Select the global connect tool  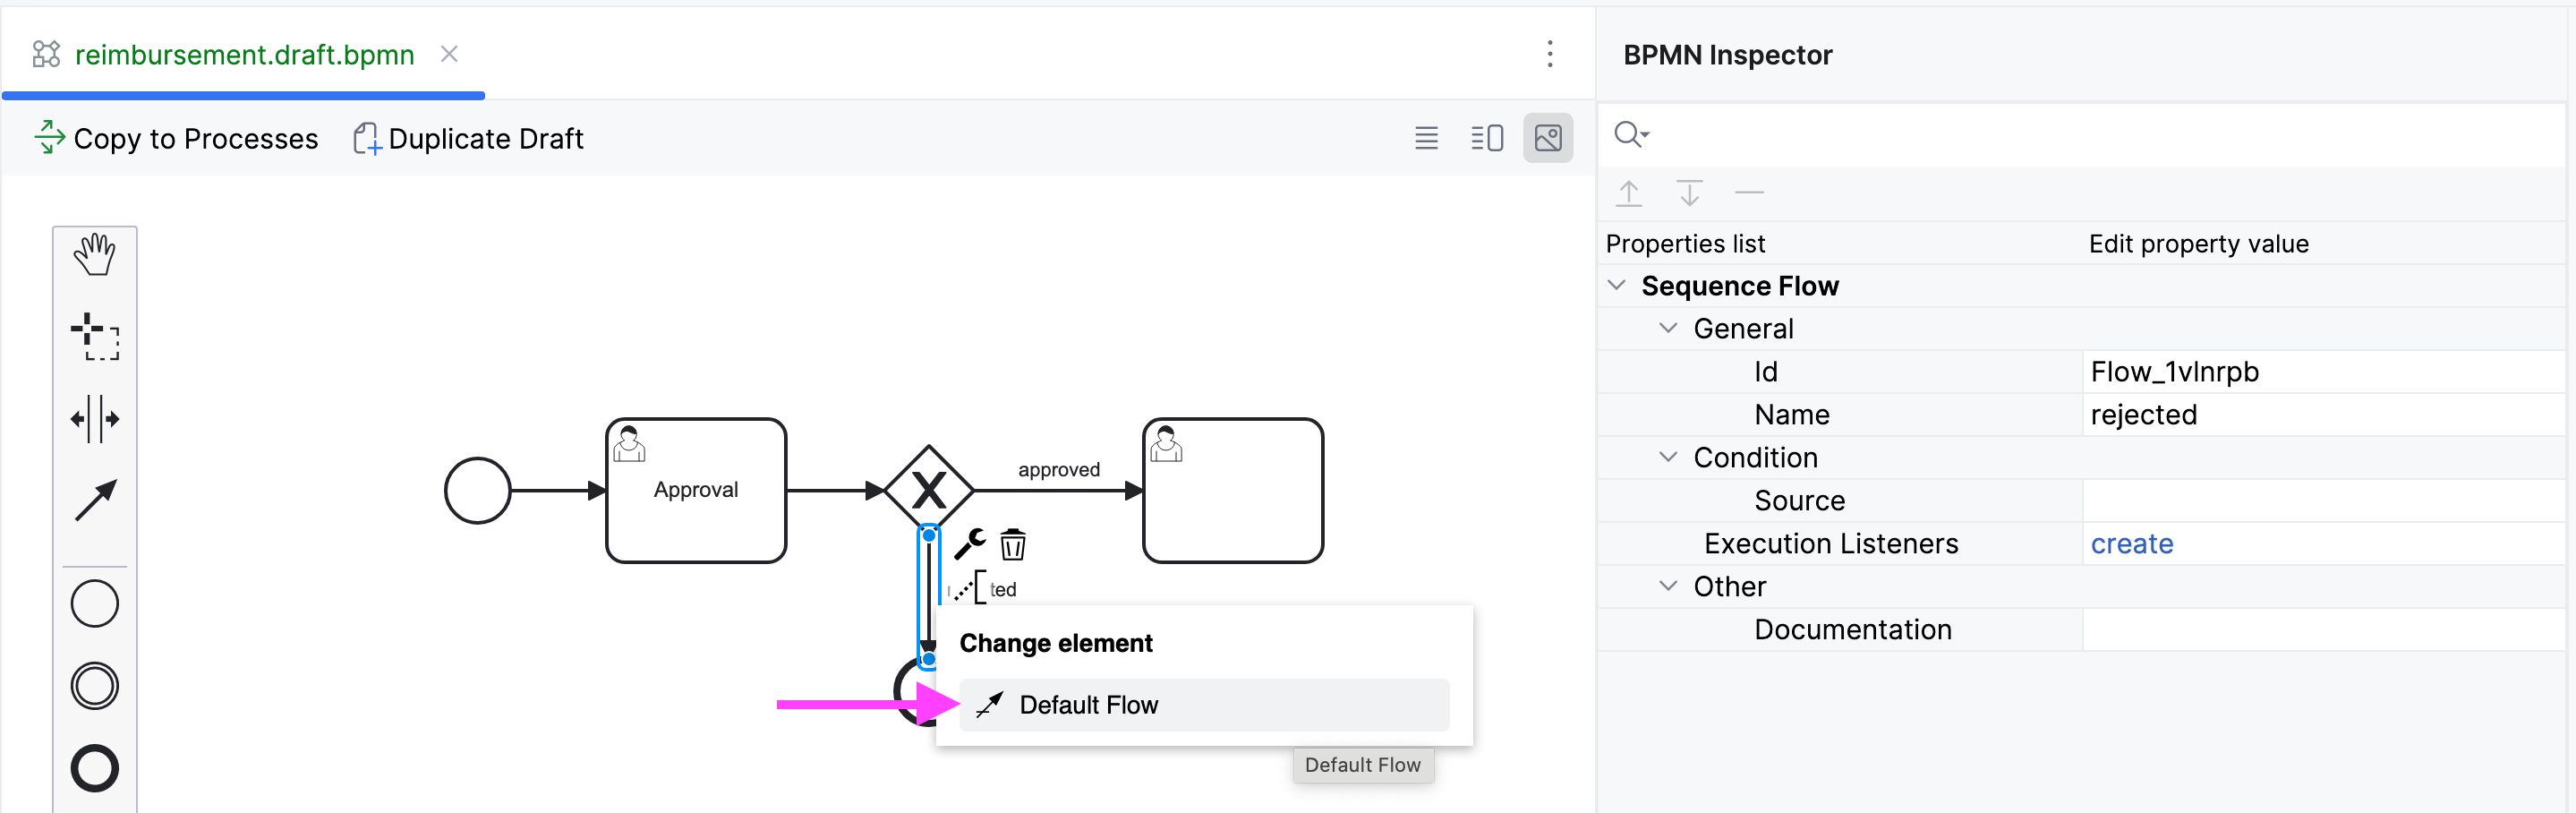tap(95, 500)
